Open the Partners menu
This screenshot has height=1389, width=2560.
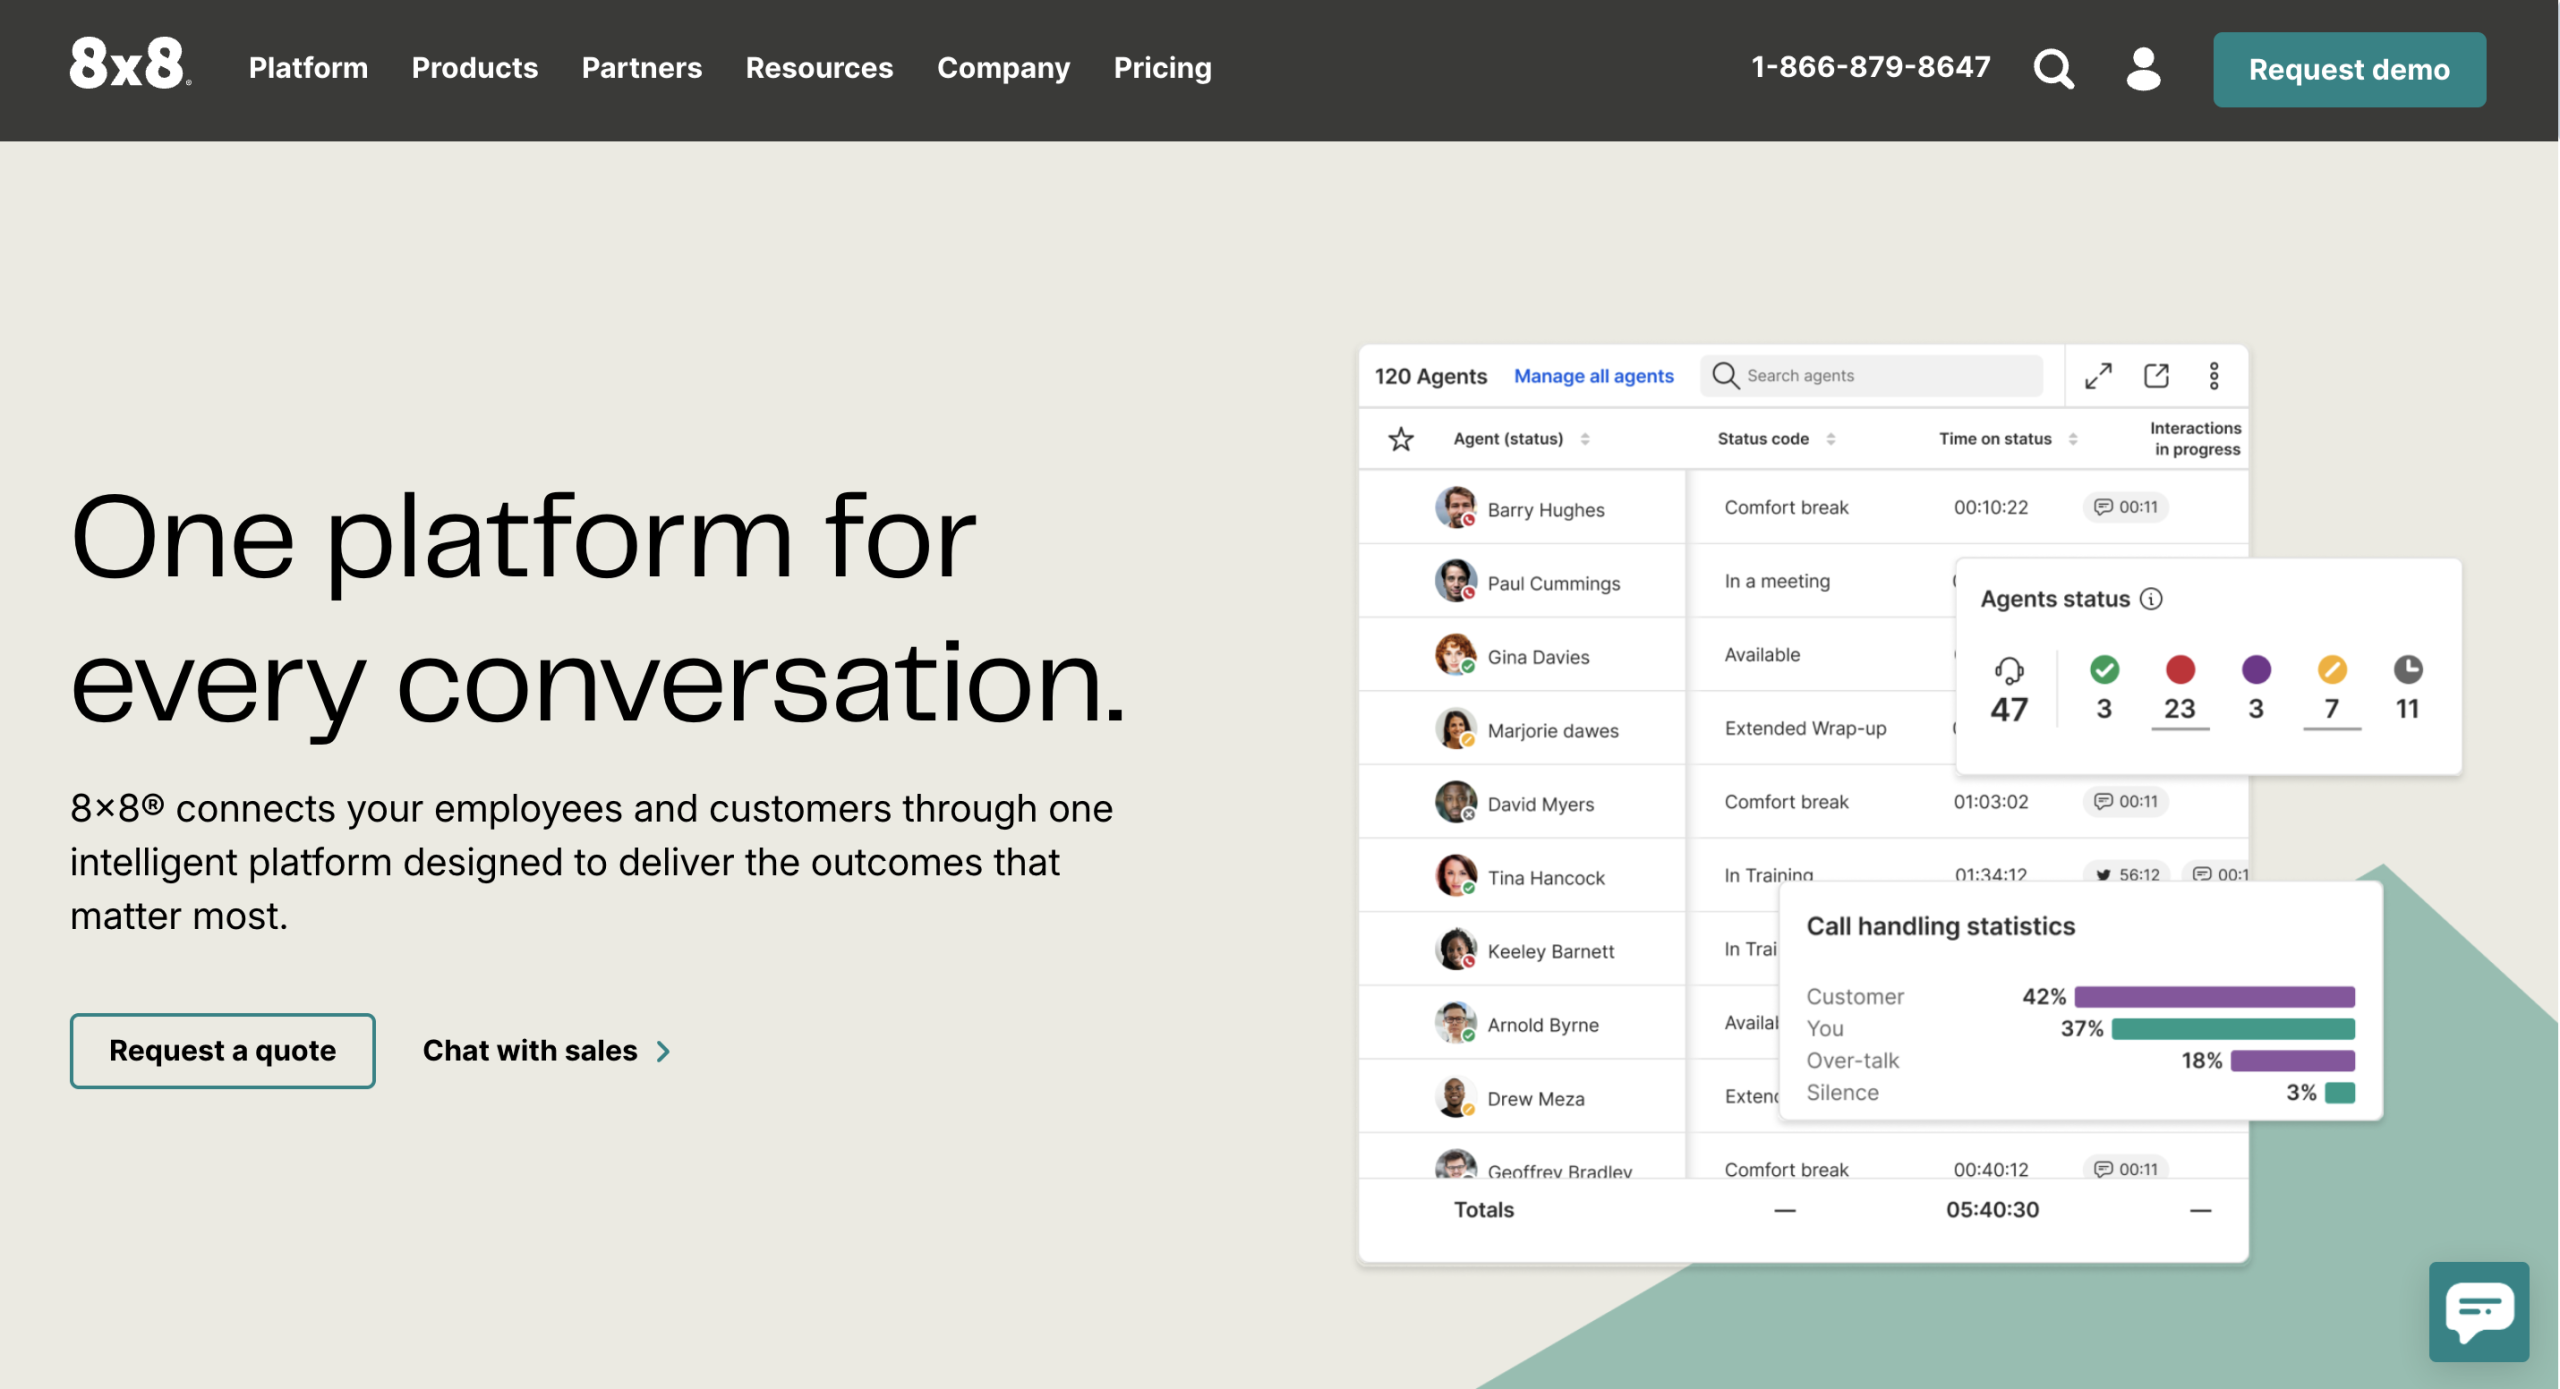642,68
